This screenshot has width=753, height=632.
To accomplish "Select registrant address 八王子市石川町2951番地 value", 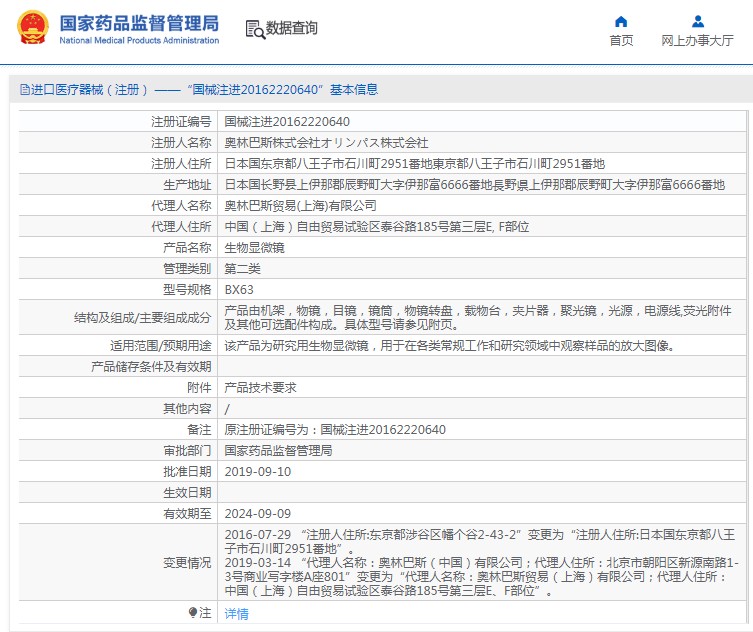I will click(414, 164).
